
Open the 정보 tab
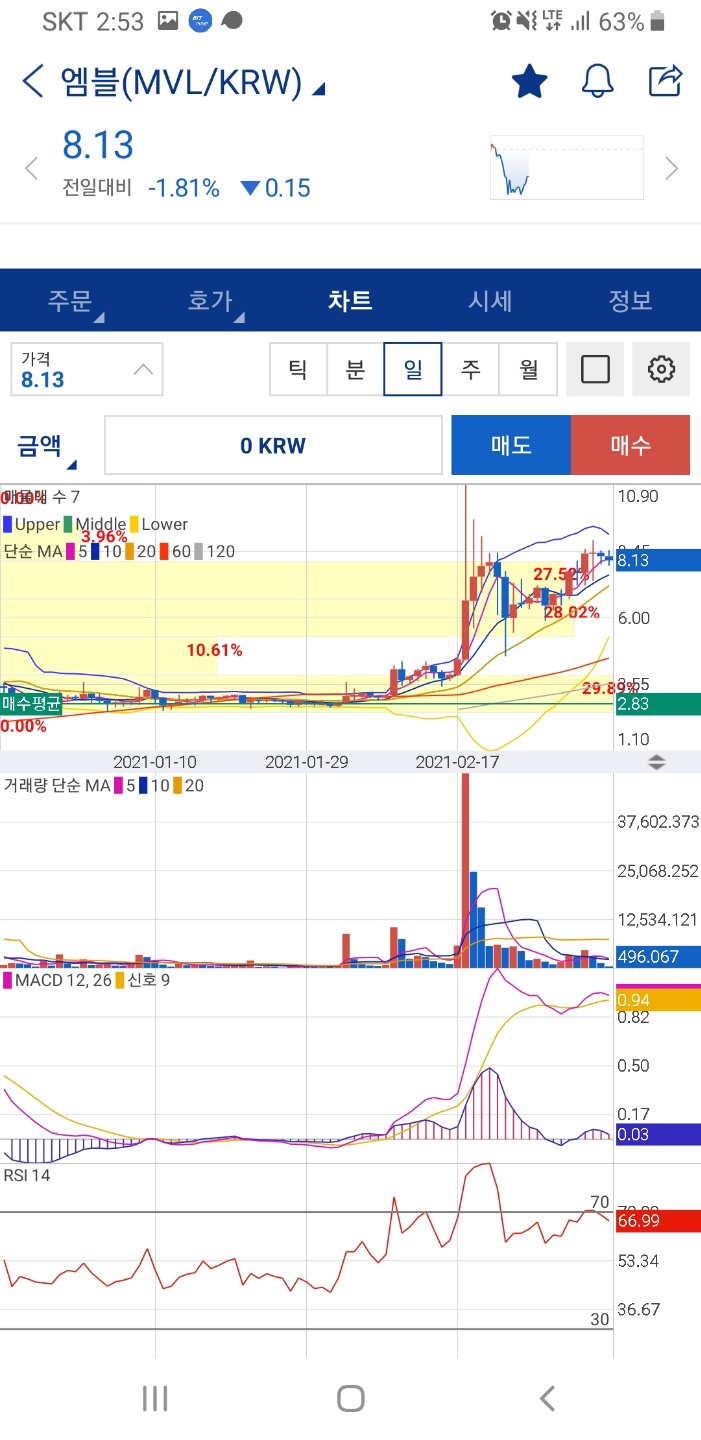click(630, 300)
